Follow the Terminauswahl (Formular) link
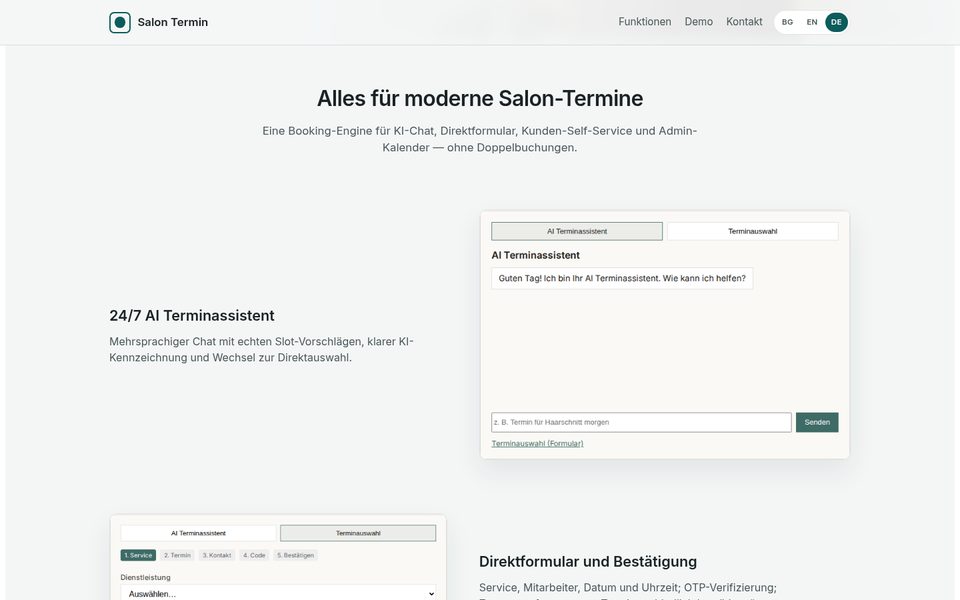960x600 pixels. 537,444
